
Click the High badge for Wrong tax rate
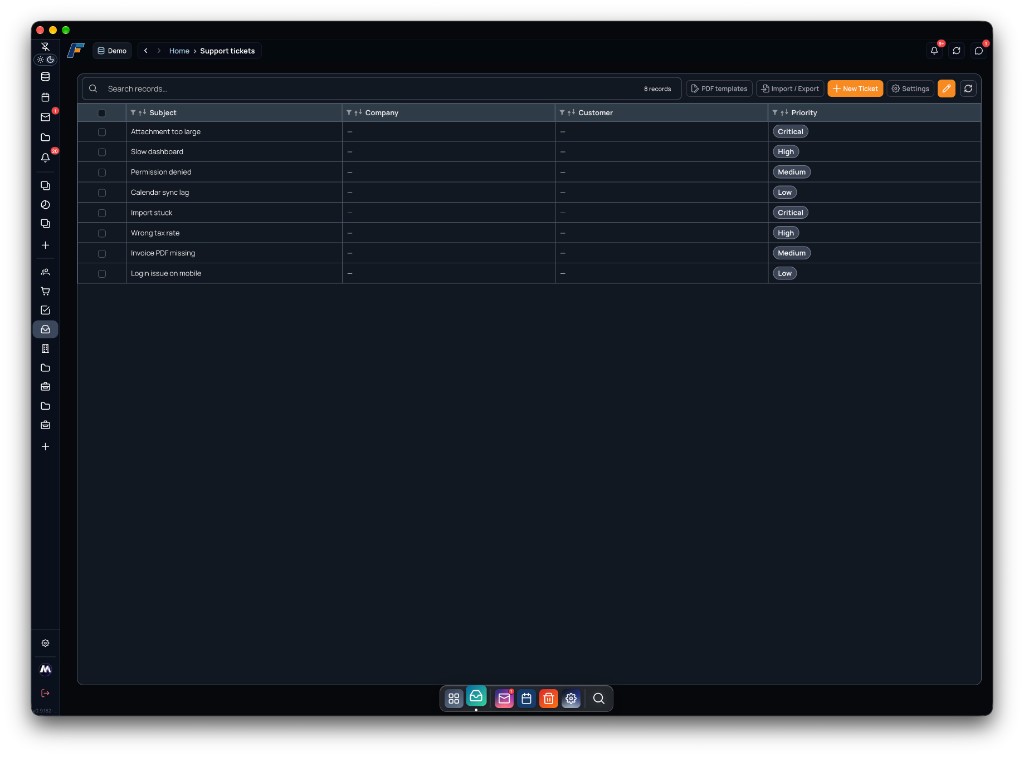786,233
